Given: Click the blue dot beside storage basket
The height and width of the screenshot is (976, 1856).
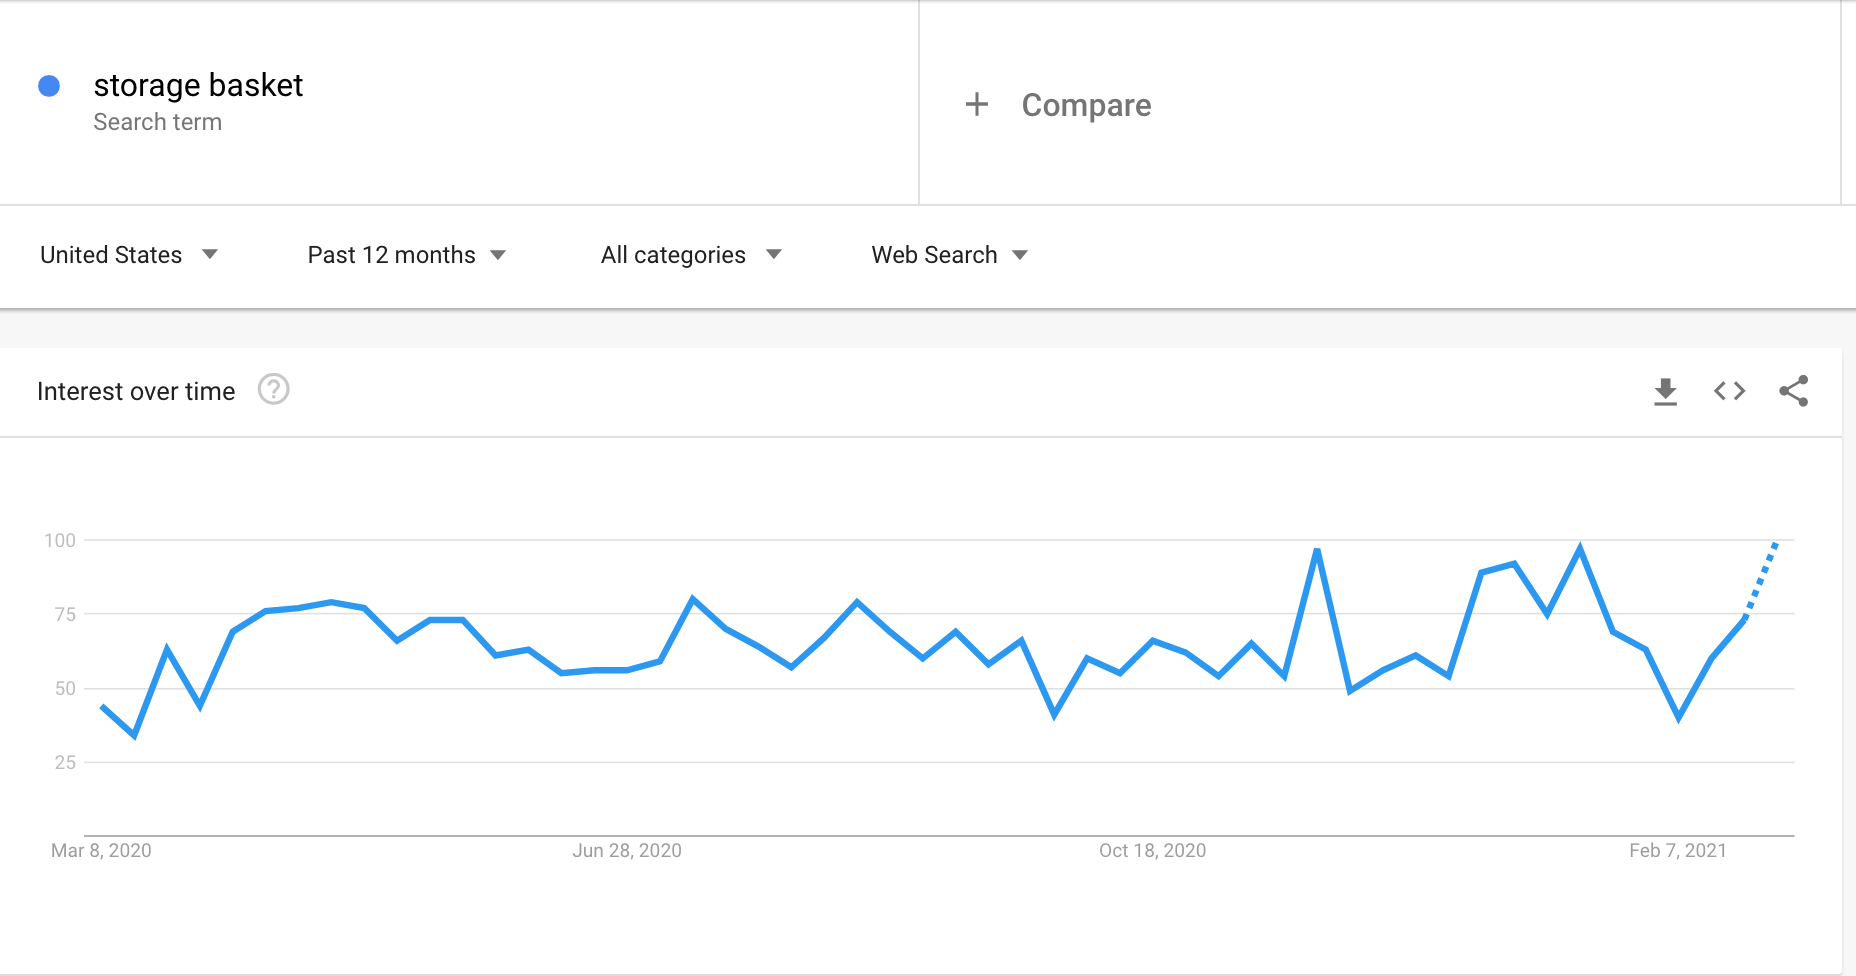Looking at the screenshot, I should (49, 86).
